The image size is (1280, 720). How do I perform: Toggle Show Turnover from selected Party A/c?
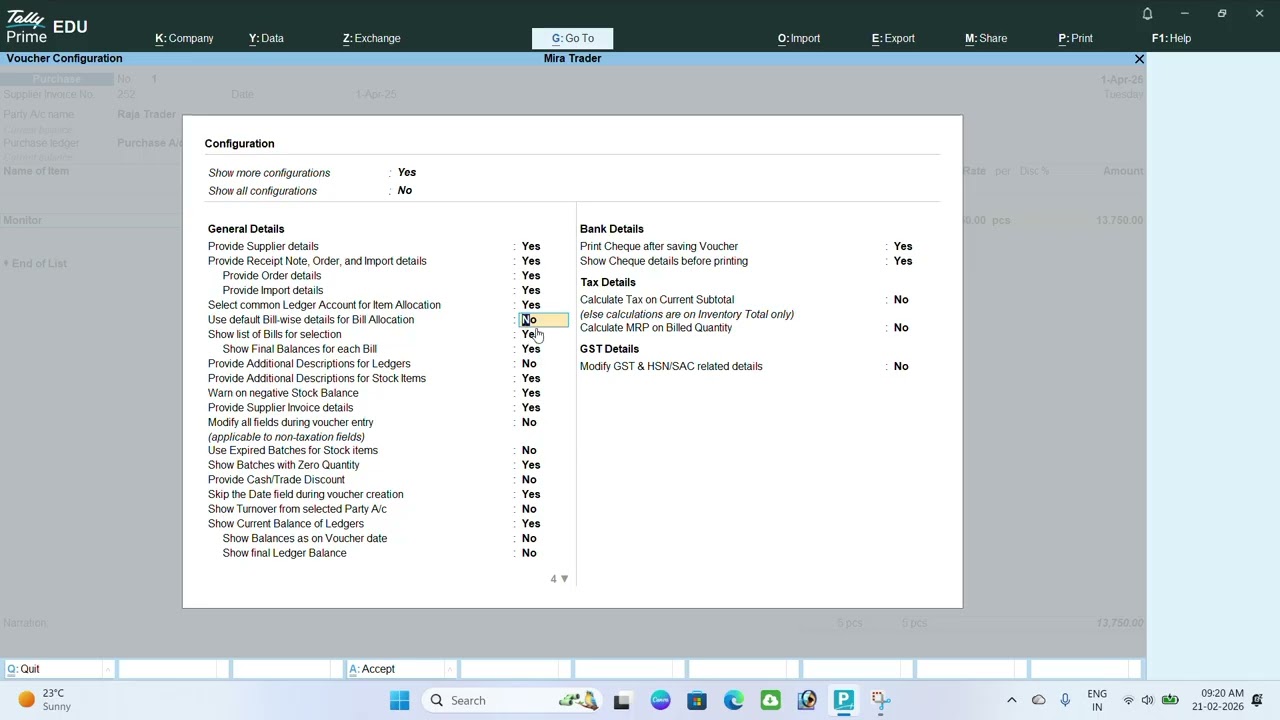529,509
